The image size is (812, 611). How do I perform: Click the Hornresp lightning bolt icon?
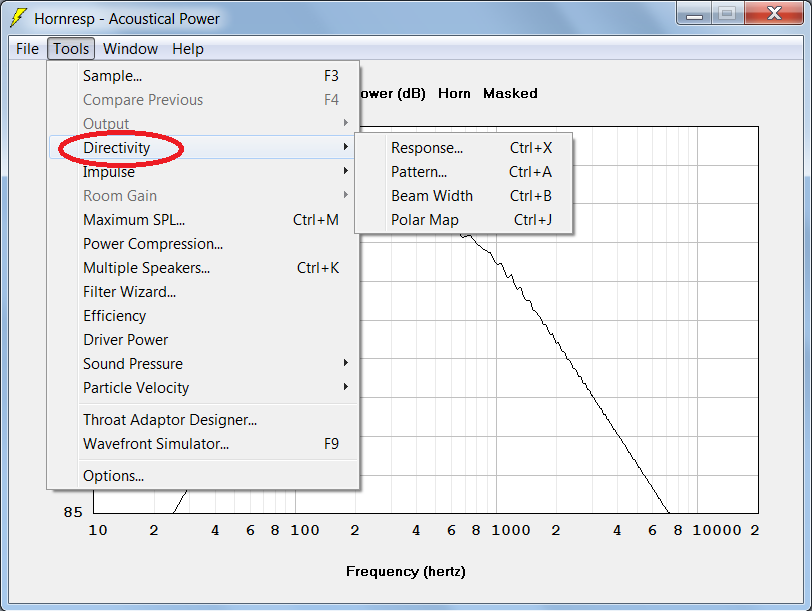point(19,18)
